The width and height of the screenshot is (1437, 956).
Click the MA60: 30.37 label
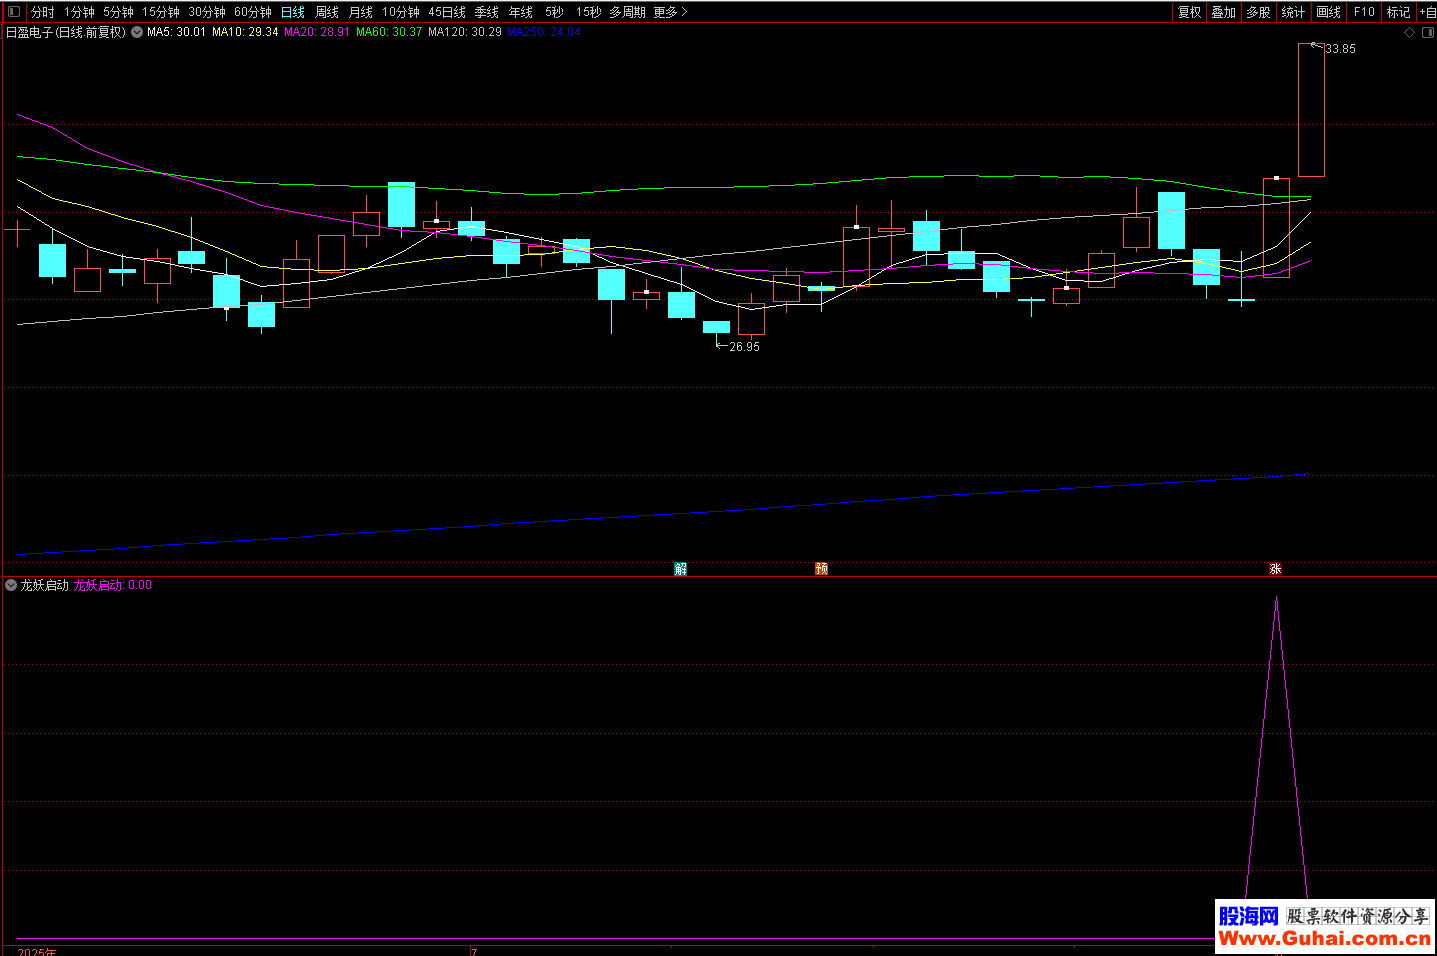(389, 32)
